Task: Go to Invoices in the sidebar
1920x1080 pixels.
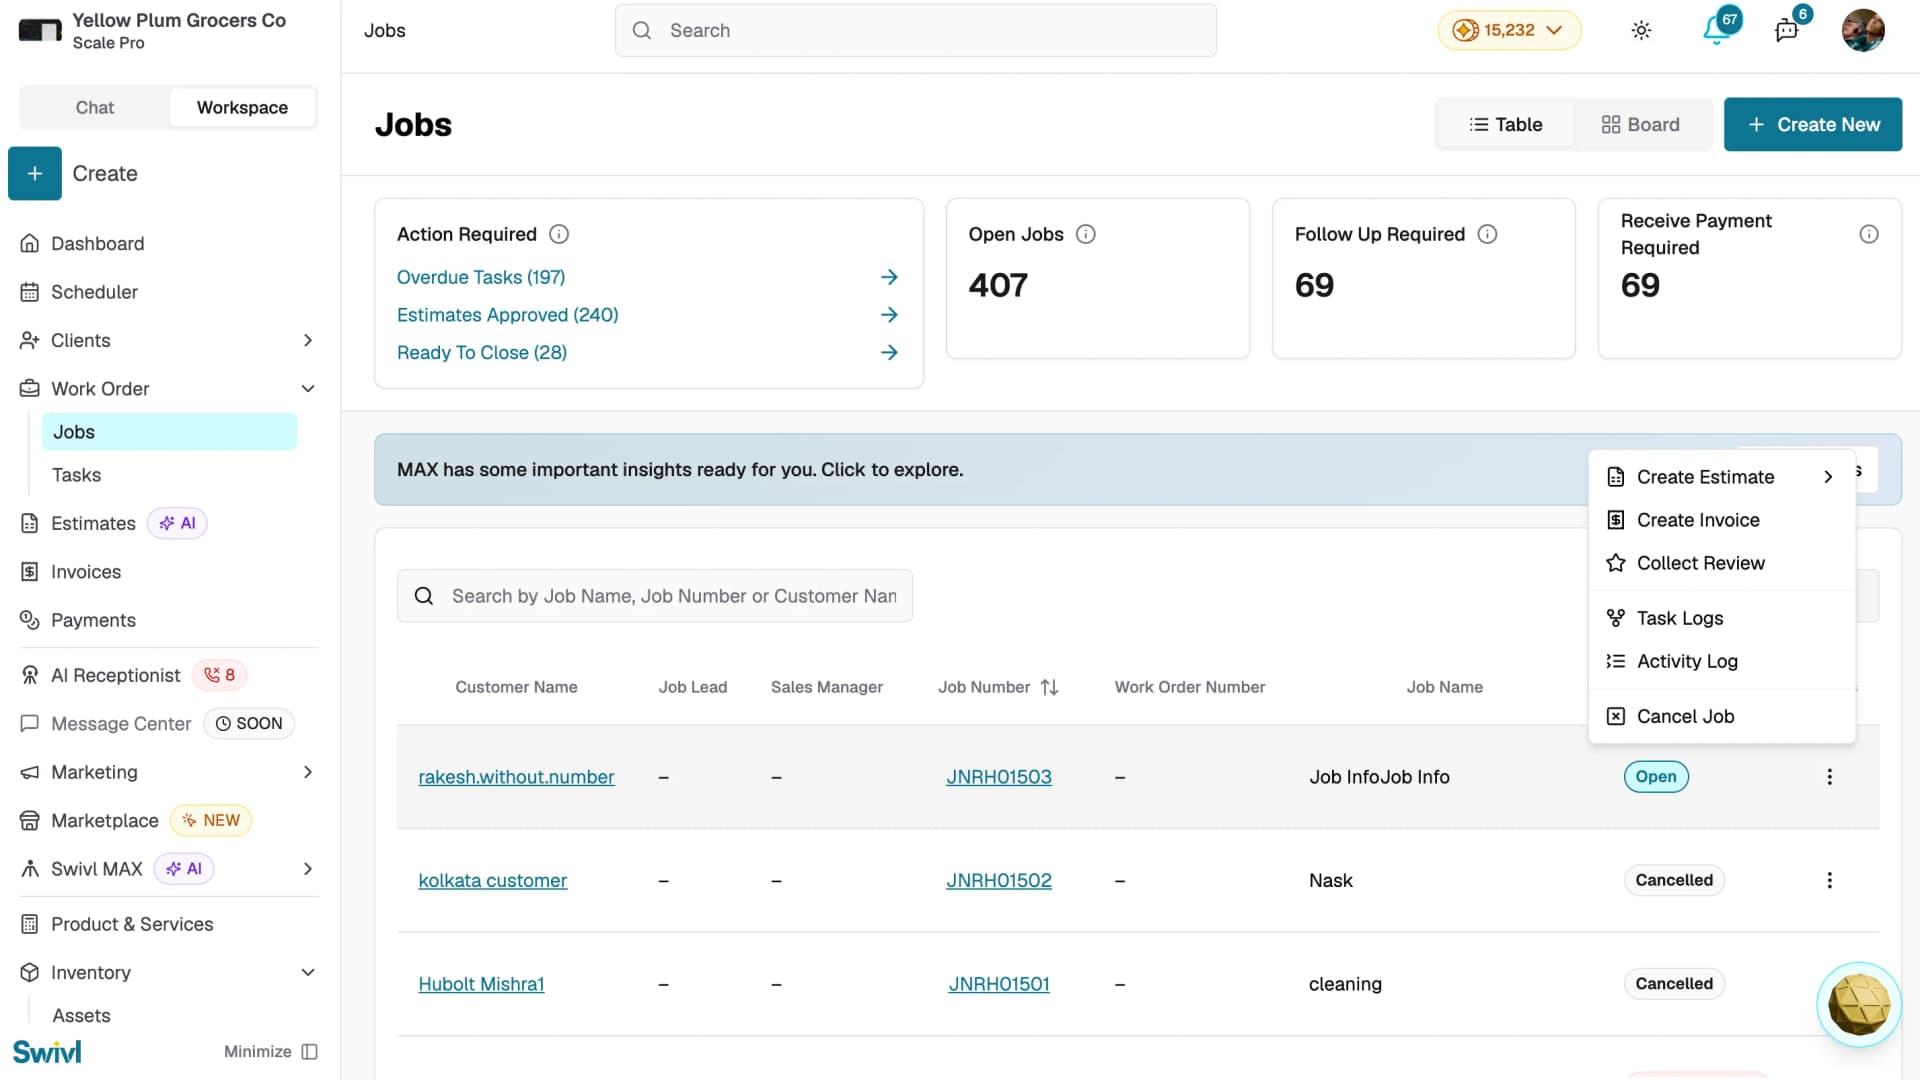Action: [85, 572]
